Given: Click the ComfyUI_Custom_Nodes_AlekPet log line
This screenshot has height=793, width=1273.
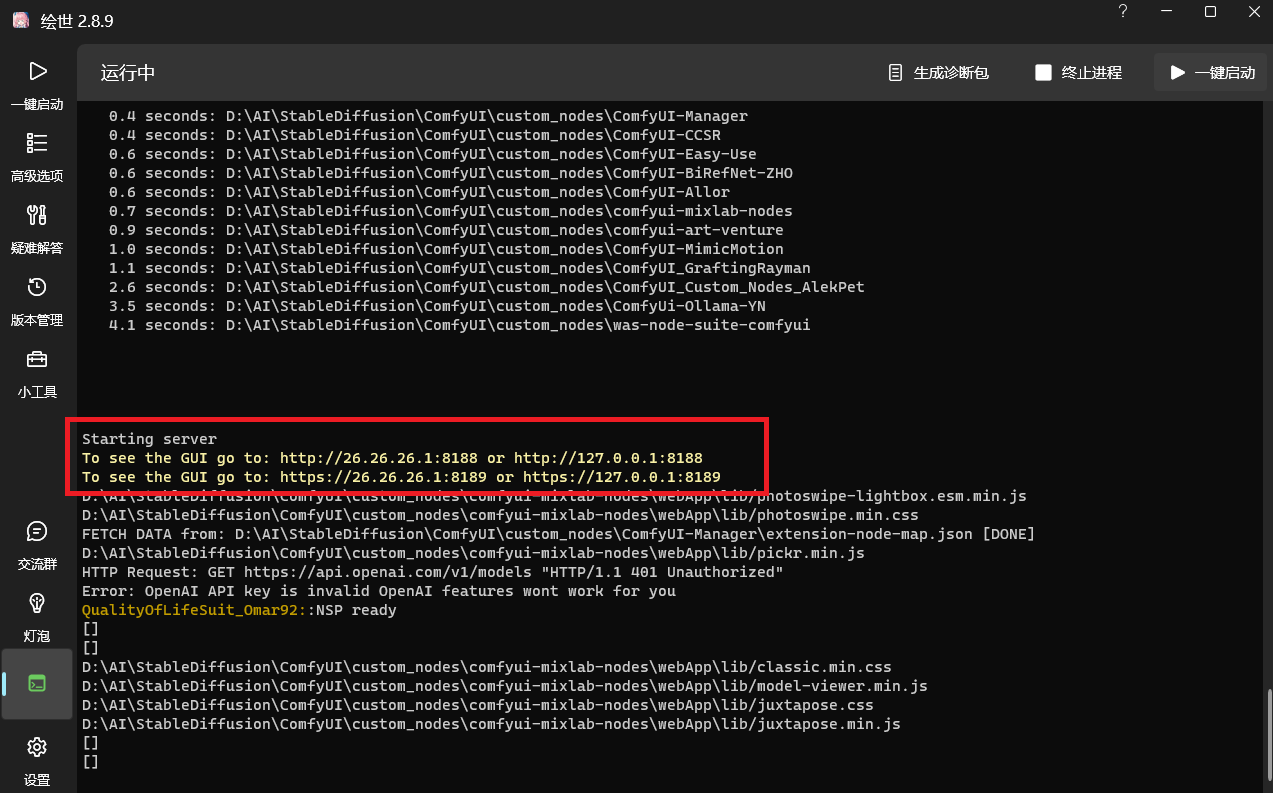Looking at the screenshot, I should (x=487, y=287).
